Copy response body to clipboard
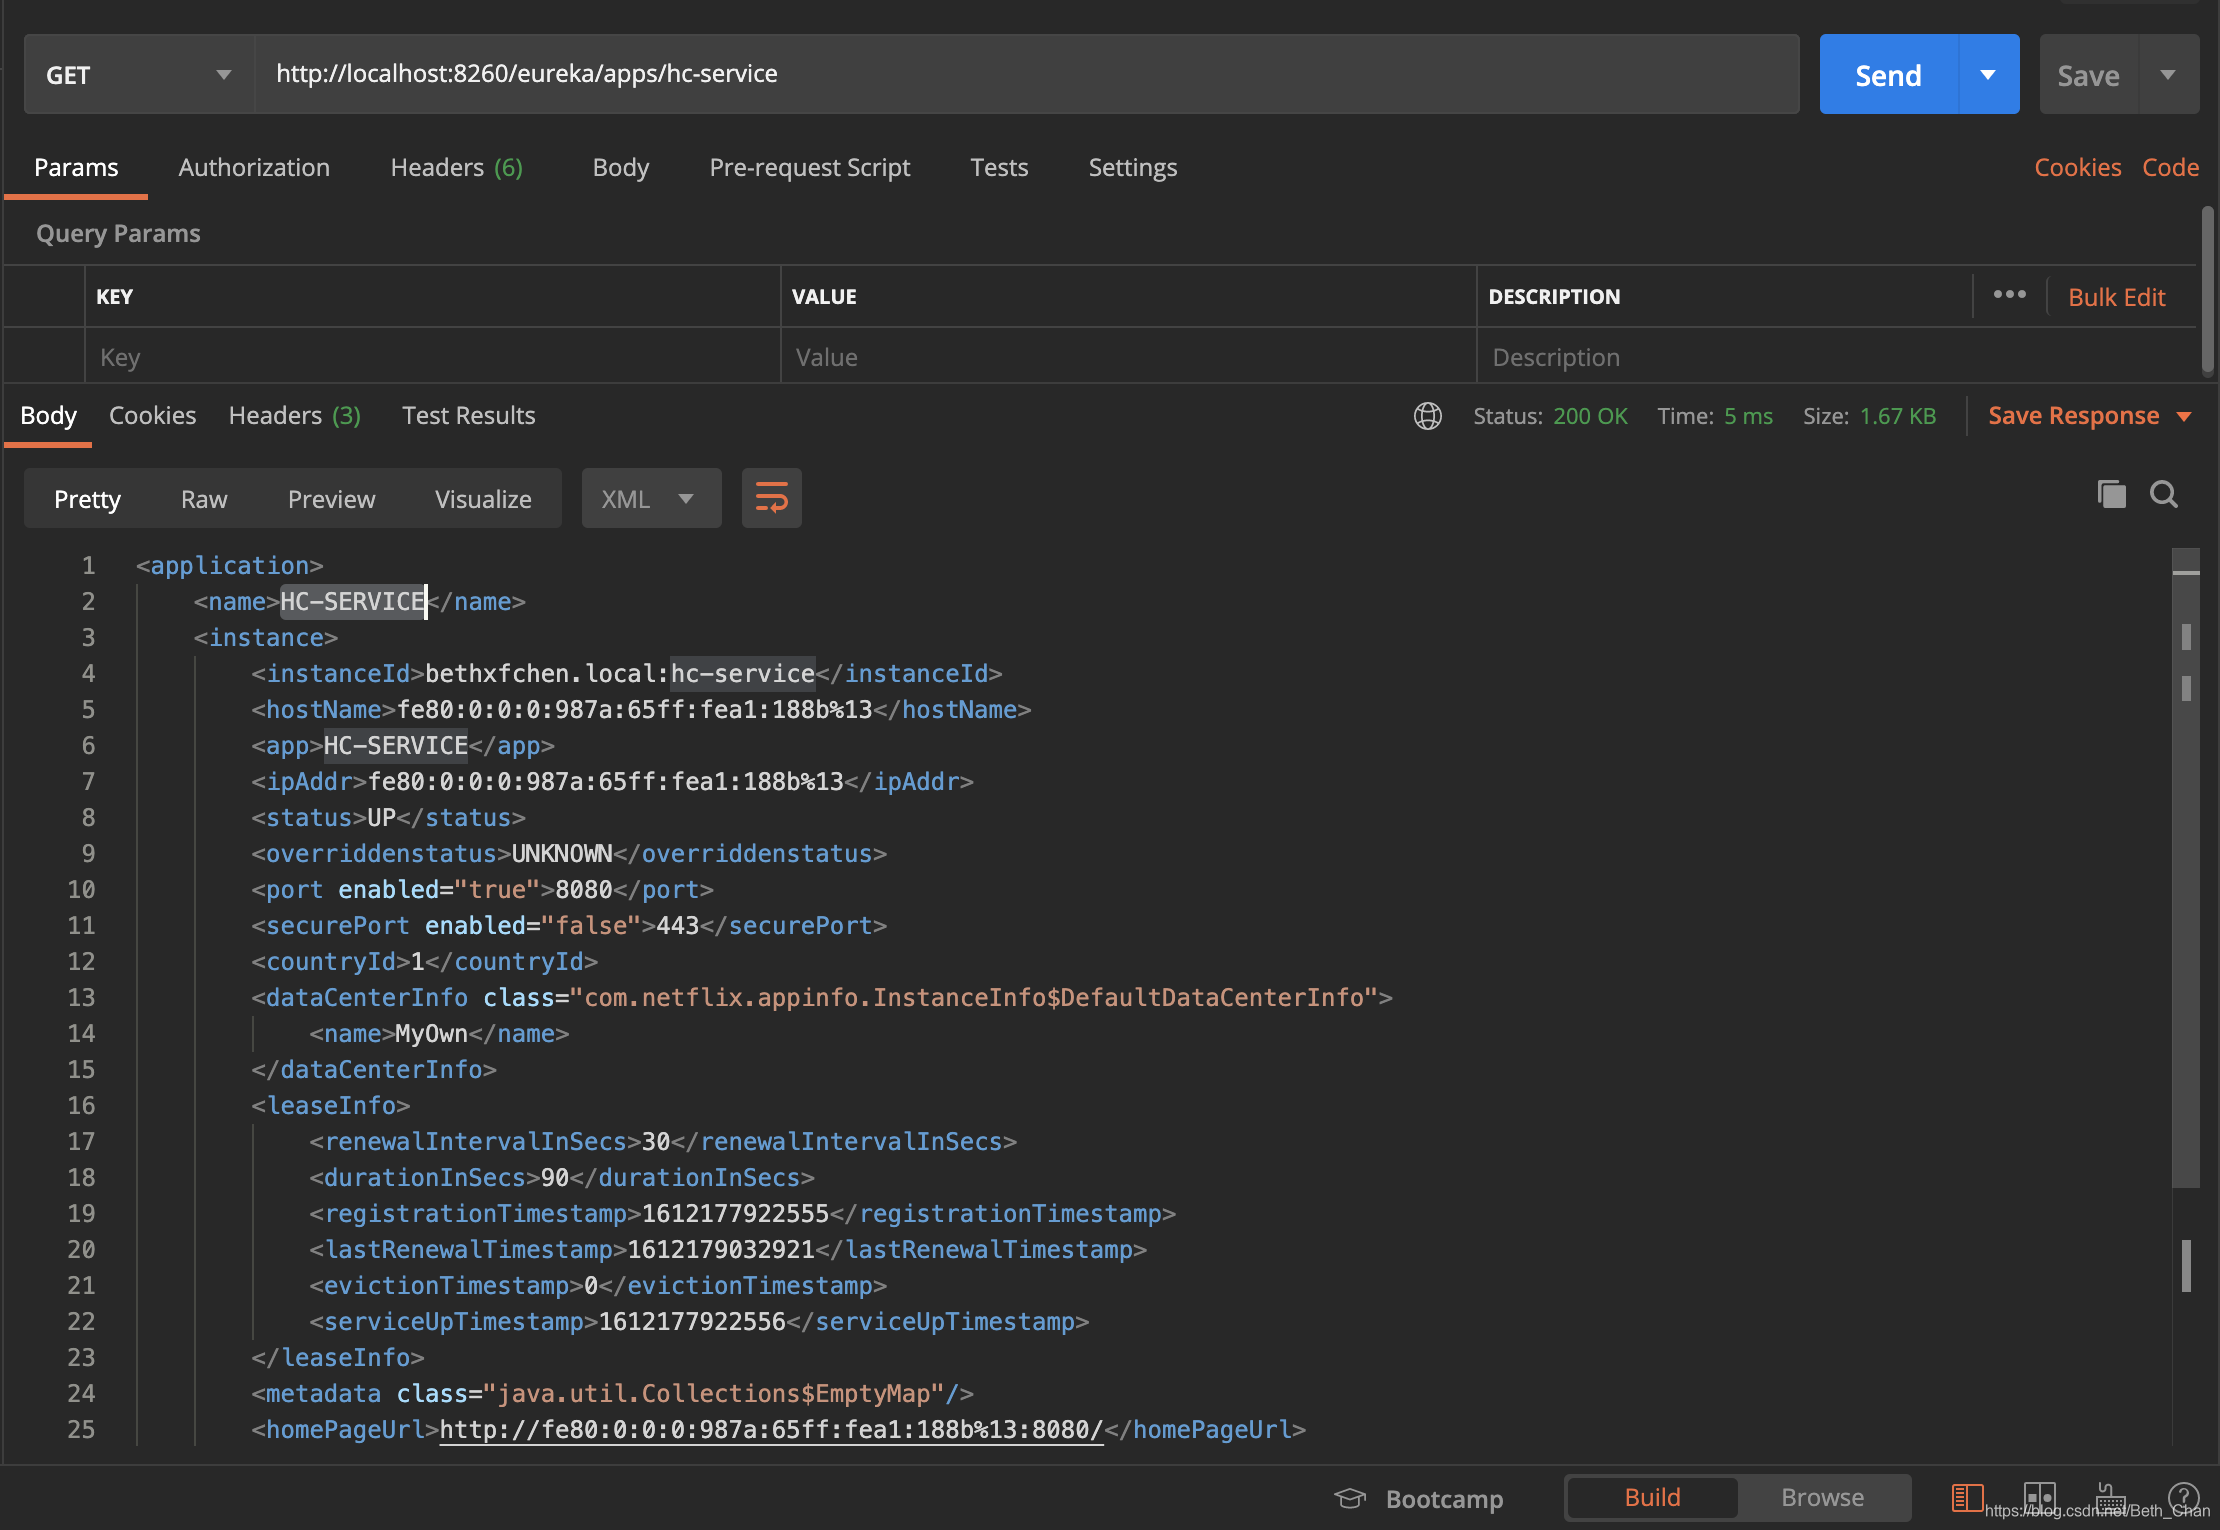This screenshot has height=1530, width=2220. click(2111, 494)
